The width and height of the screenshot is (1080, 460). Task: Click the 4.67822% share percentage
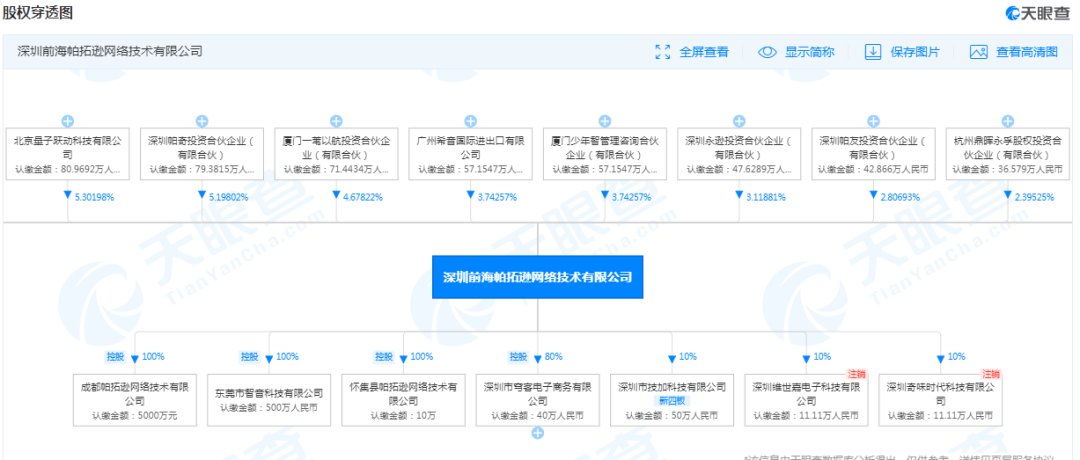coord(362,197)
